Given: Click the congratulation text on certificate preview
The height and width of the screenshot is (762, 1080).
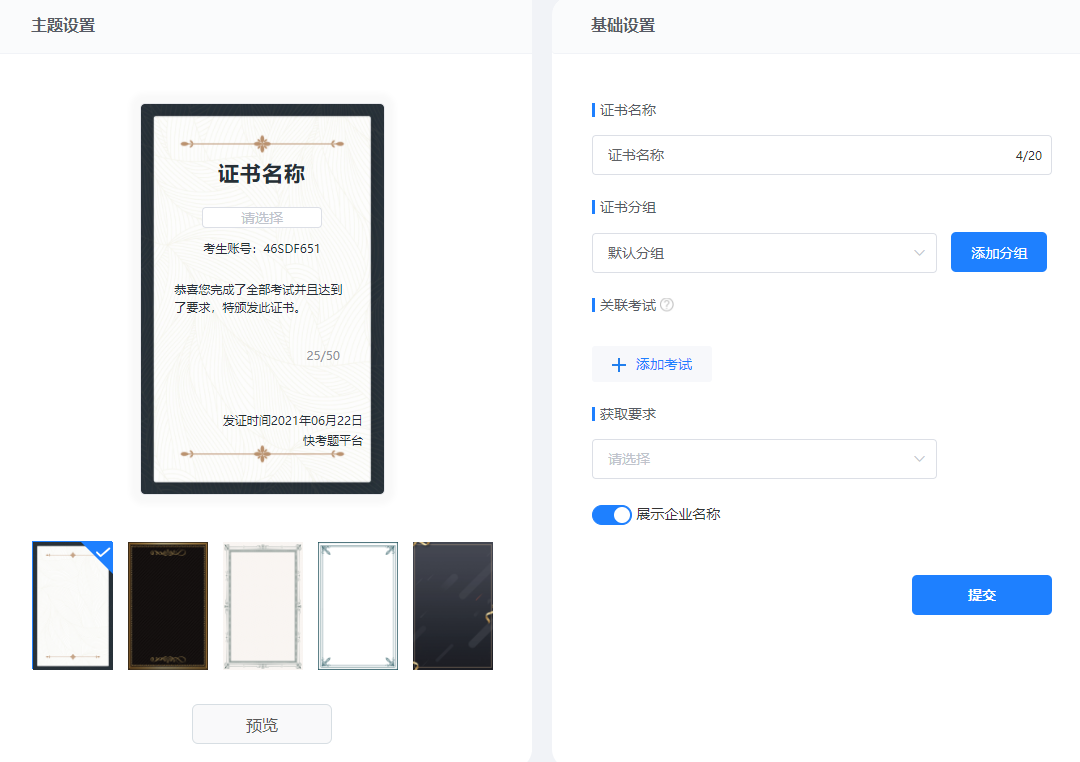Looking at the screenshot, I should coord(258,298).
